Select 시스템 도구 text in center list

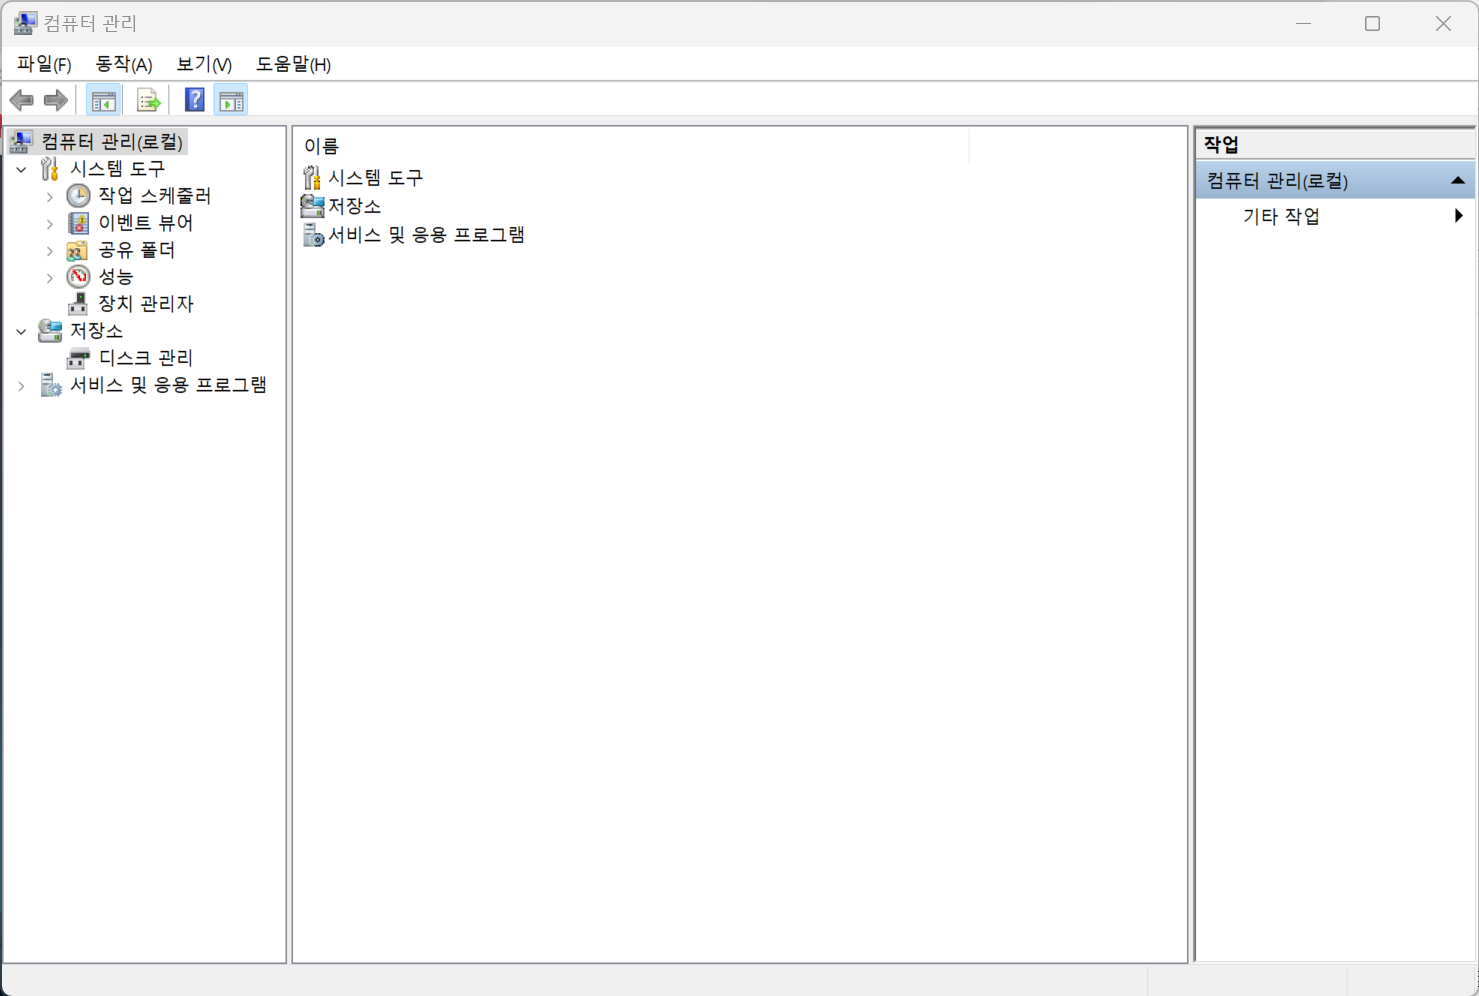click(x=376, y=178)
